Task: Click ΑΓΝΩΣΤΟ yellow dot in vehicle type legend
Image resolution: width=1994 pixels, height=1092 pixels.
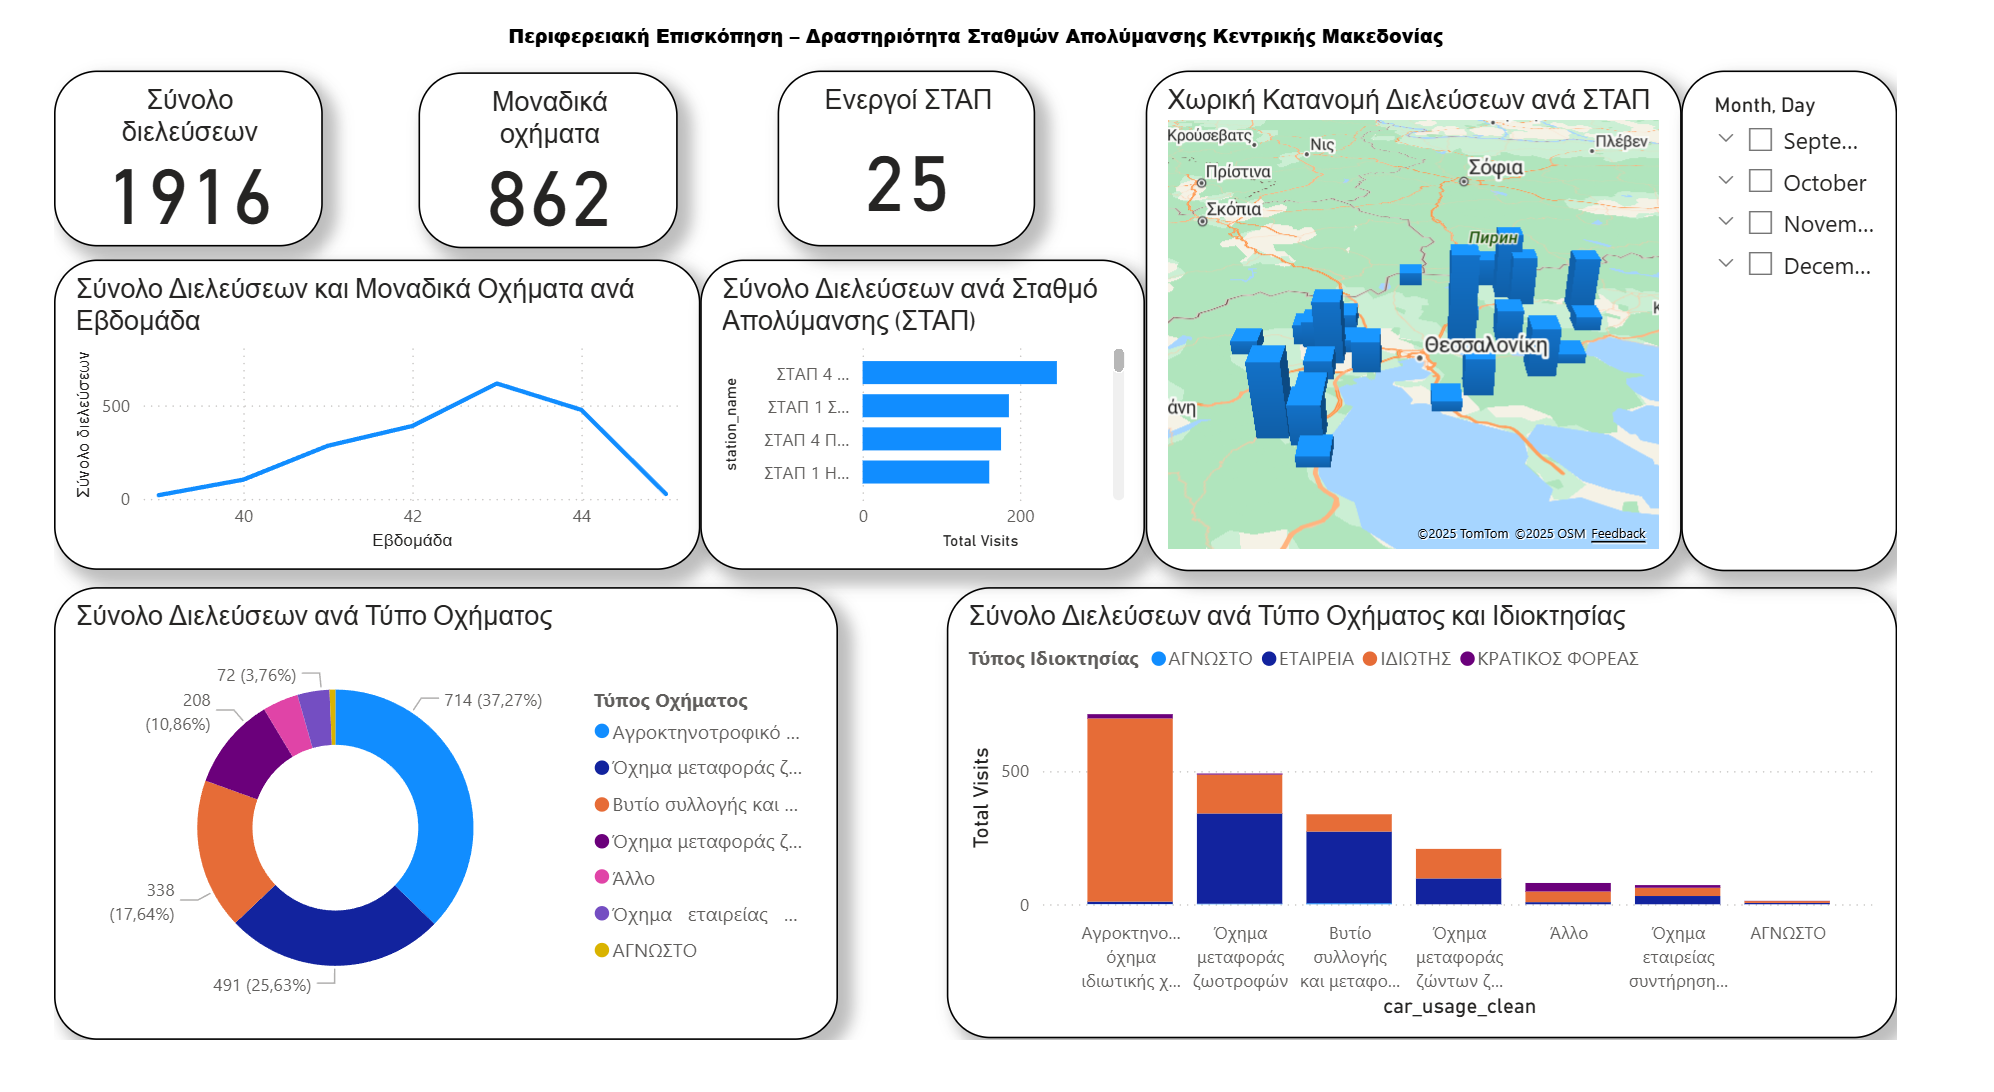Action: 602,950
